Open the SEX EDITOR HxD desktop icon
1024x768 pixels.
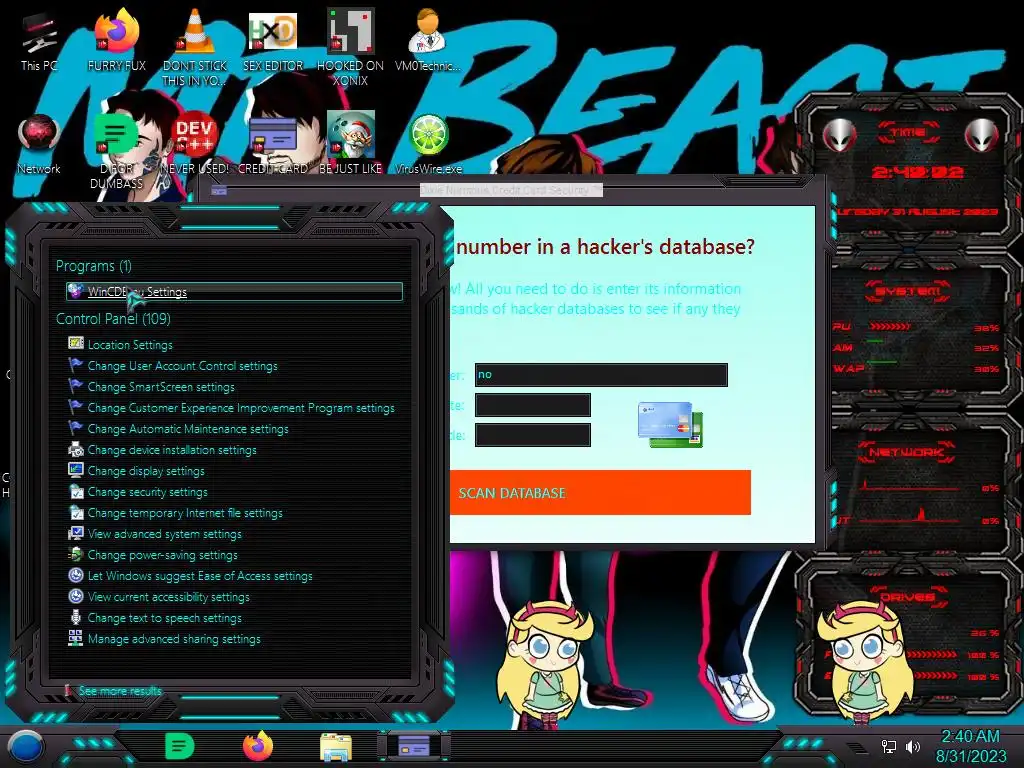(x=273, y=40)
